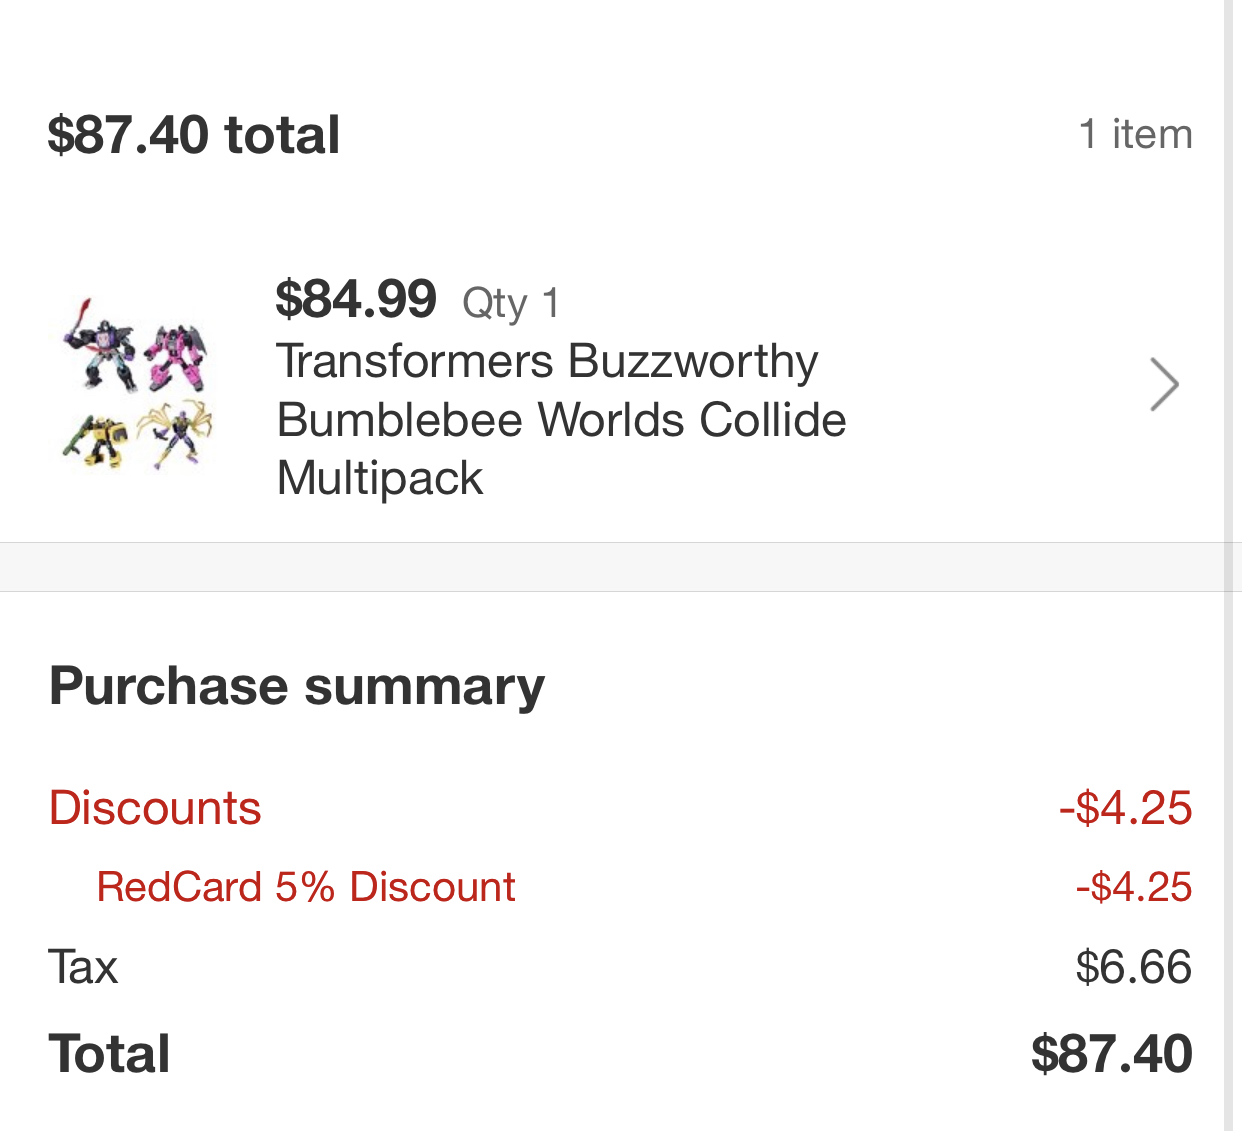The image size is (1242, 1131).
Task: Click the vertical scrollbar on the right edge
Action: (x=1232, y=565)
